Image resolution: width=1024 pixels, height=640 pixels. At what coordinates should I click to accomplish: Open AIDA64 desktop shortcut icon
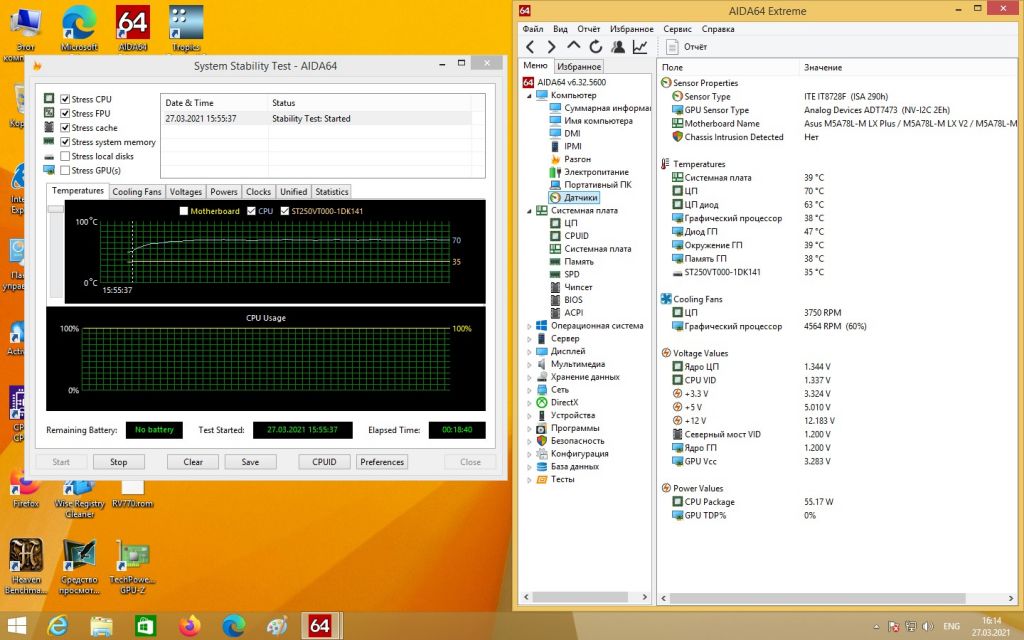click(x=133, y=28)
